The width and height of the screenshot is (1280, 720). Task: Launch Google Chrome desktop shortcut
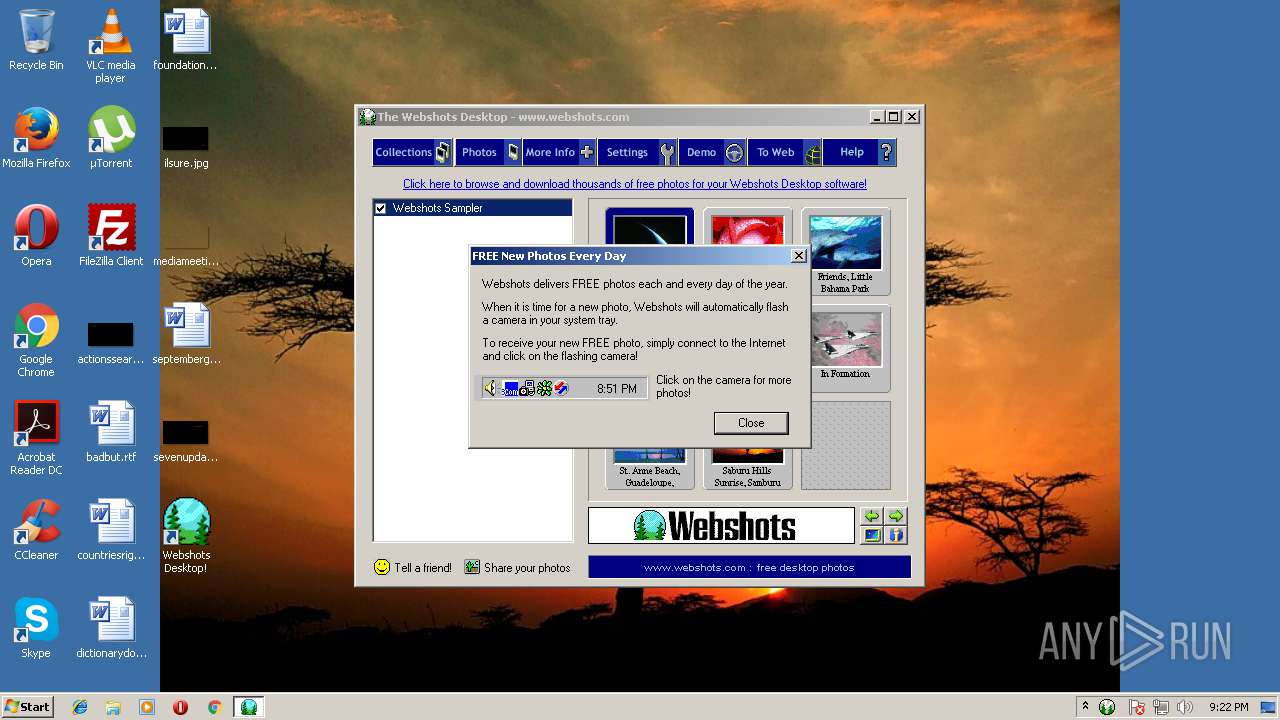pos(36,340)
